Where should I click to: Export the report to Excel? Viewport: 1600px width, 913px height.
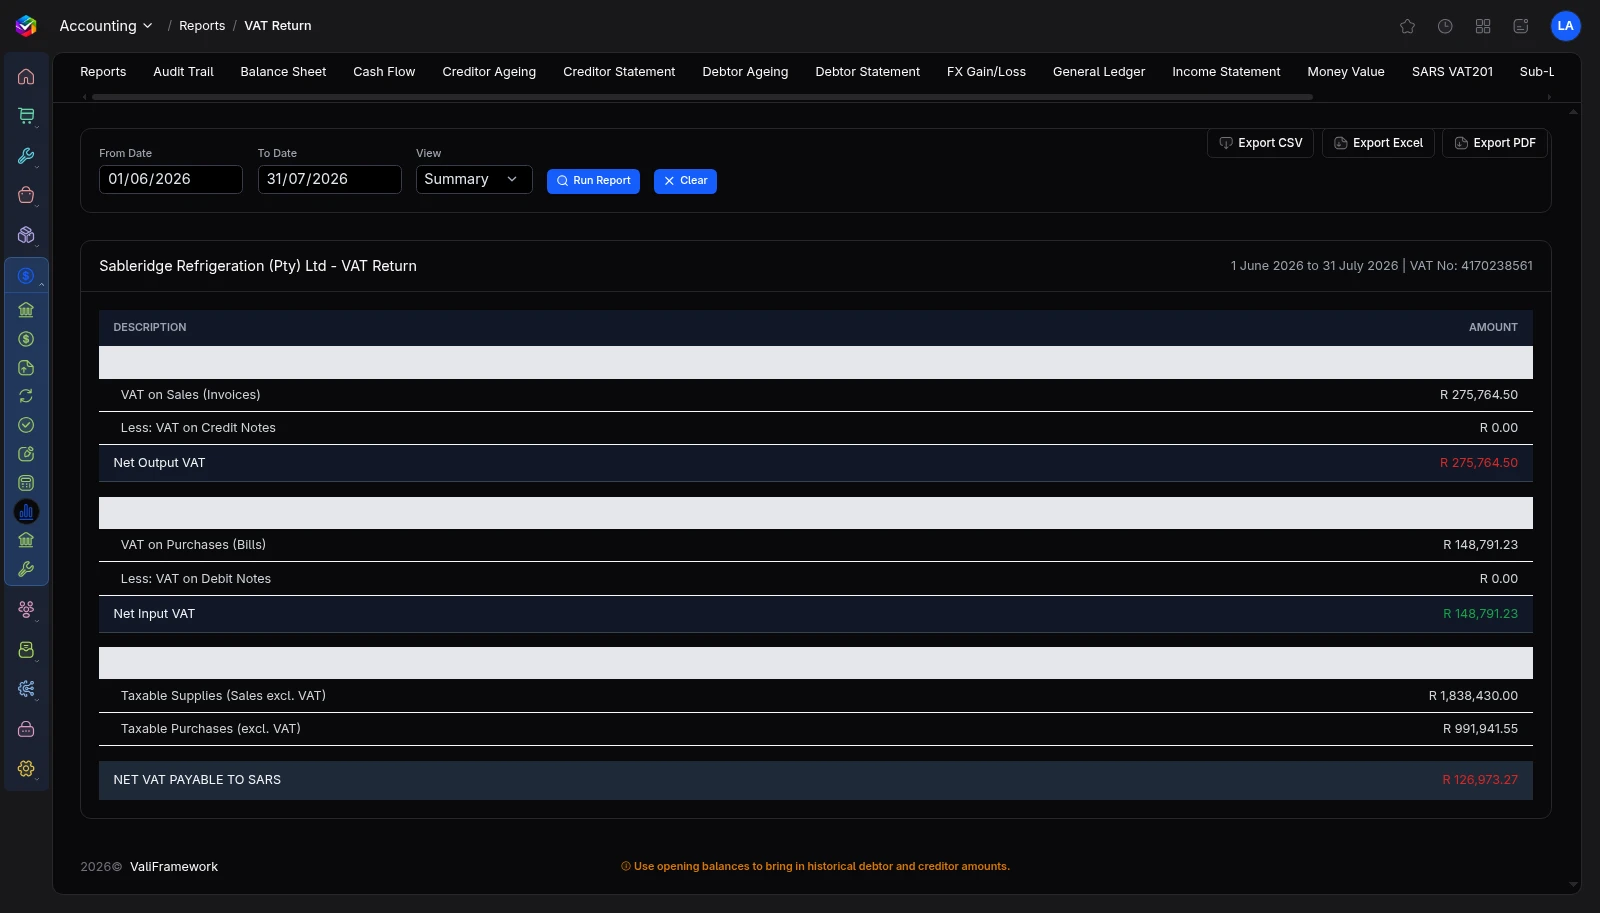[1378, 143]
